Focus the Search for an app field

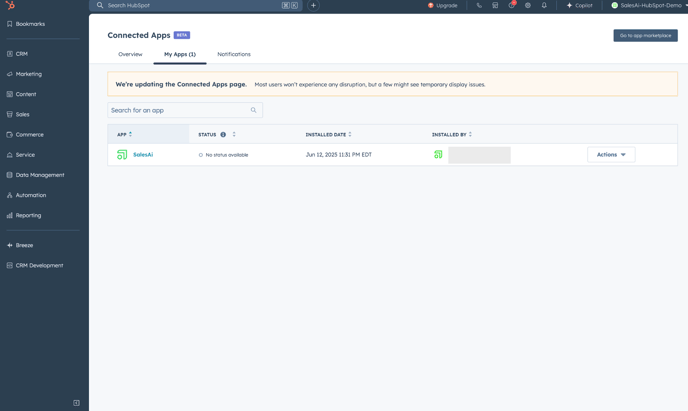(x=185, y=110)
